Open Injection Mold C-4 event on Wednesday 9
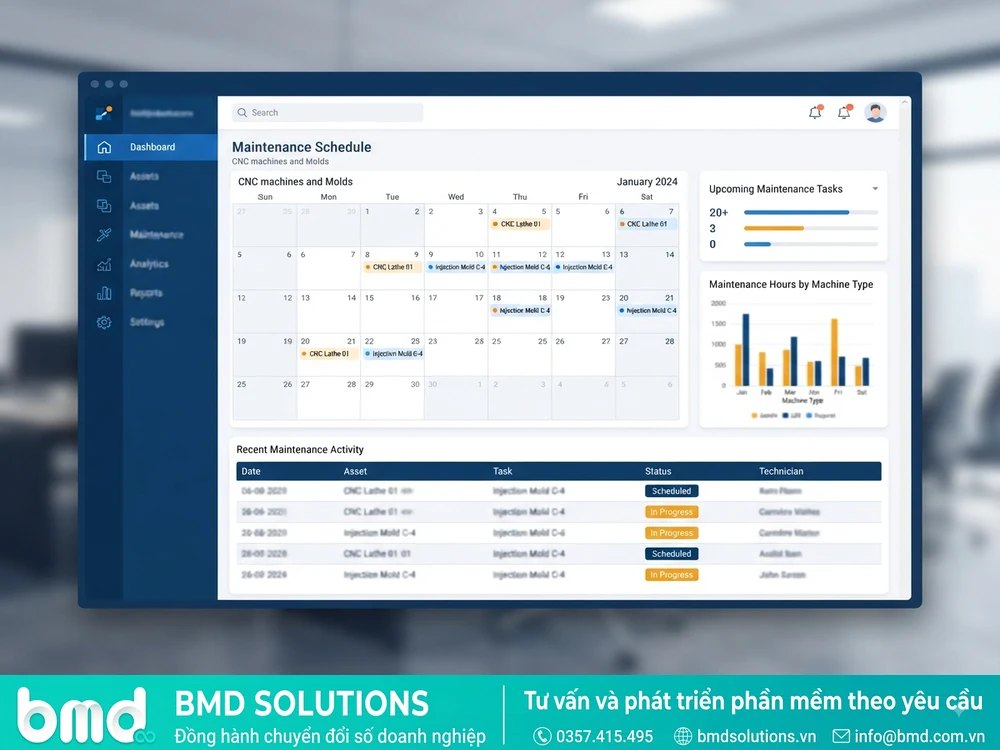1000x750 pixels. pyautogui.click(x=457, y=267)
